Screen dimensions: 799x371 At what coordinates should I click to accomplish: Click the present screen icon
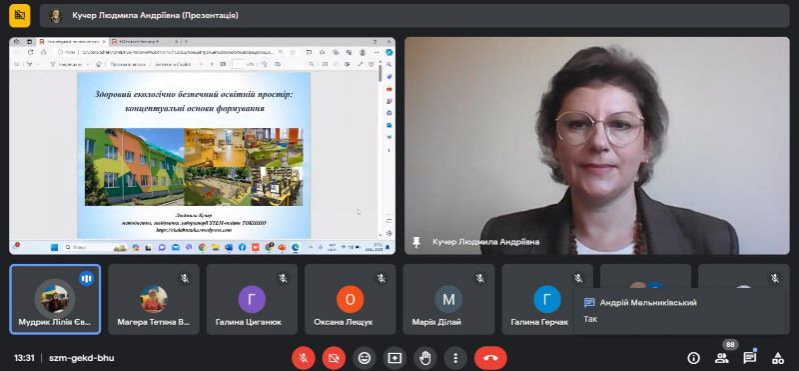coord(395,358)
